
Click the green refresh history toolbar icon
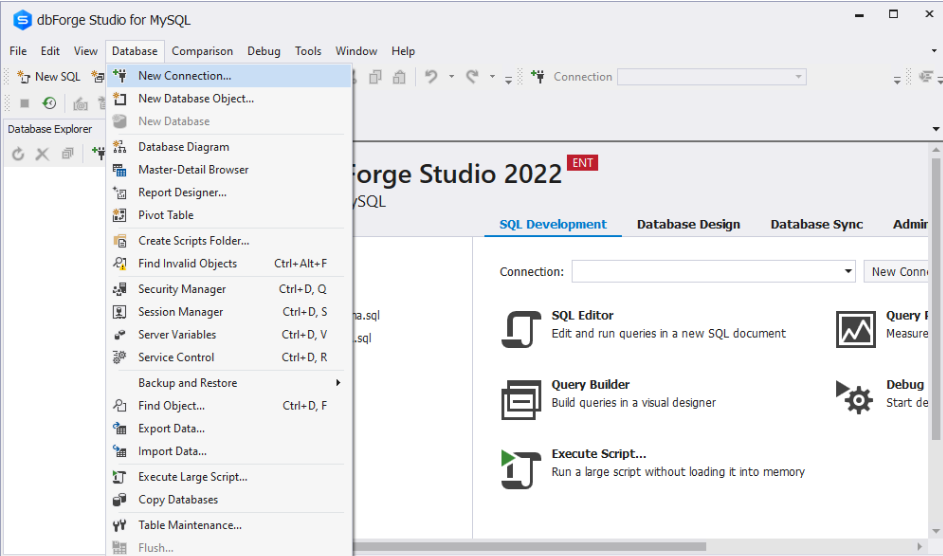[x=49, y=103]
